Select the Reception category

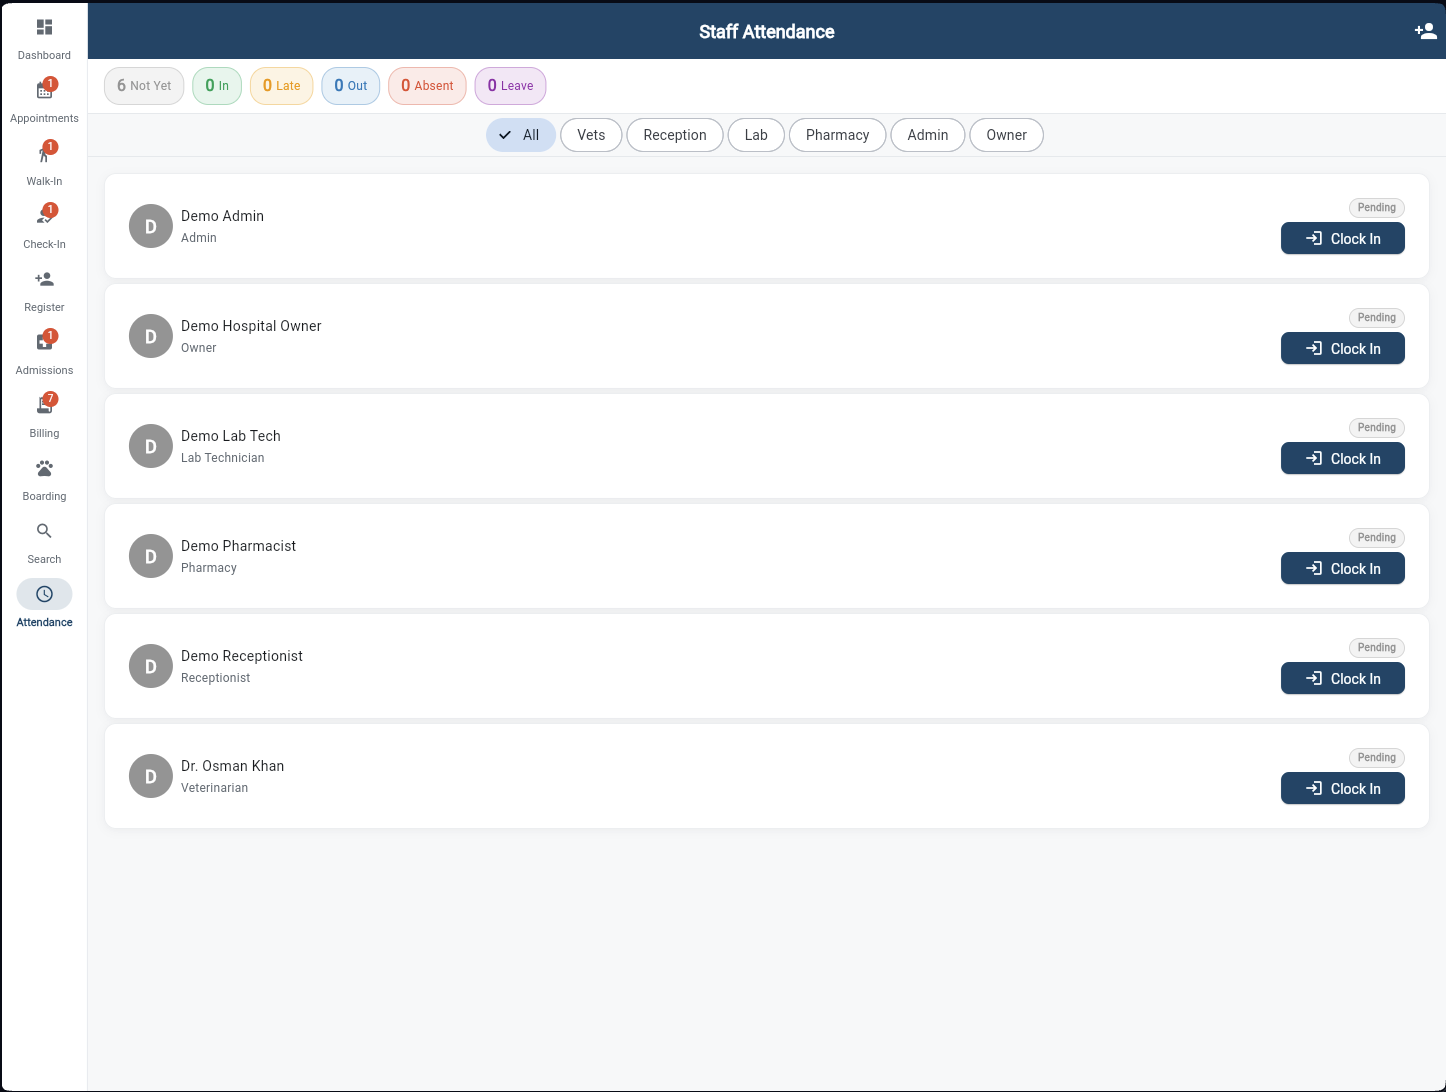pyautogui.click(x=674, y=135)
